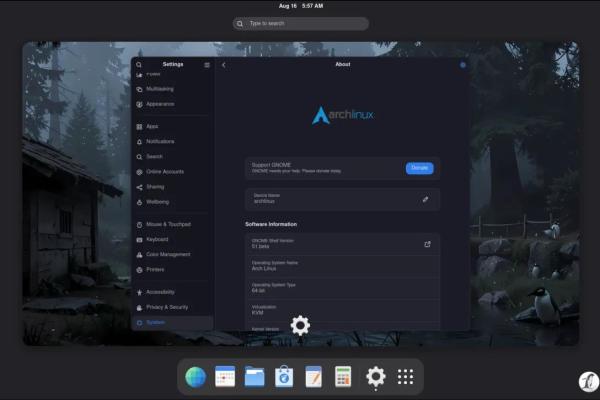Select the System sidebar entry
Viewport: 600px width, 400px height.
coord(172,323)
